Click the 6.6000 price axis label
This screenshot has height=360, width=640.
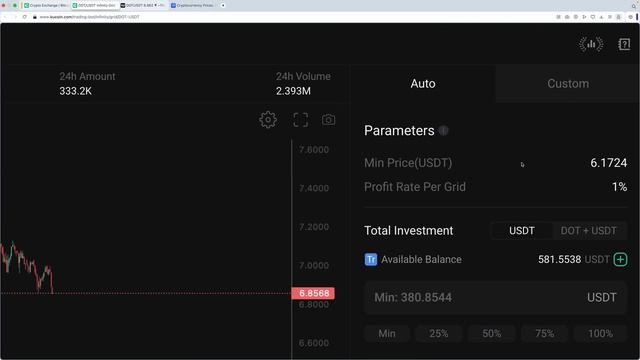313,343
